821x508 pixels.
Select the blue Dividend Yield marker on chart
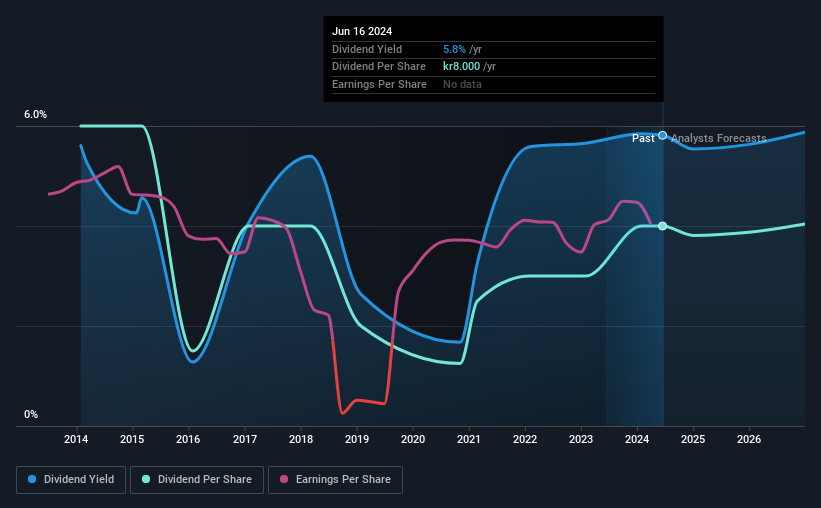point(662,136)
